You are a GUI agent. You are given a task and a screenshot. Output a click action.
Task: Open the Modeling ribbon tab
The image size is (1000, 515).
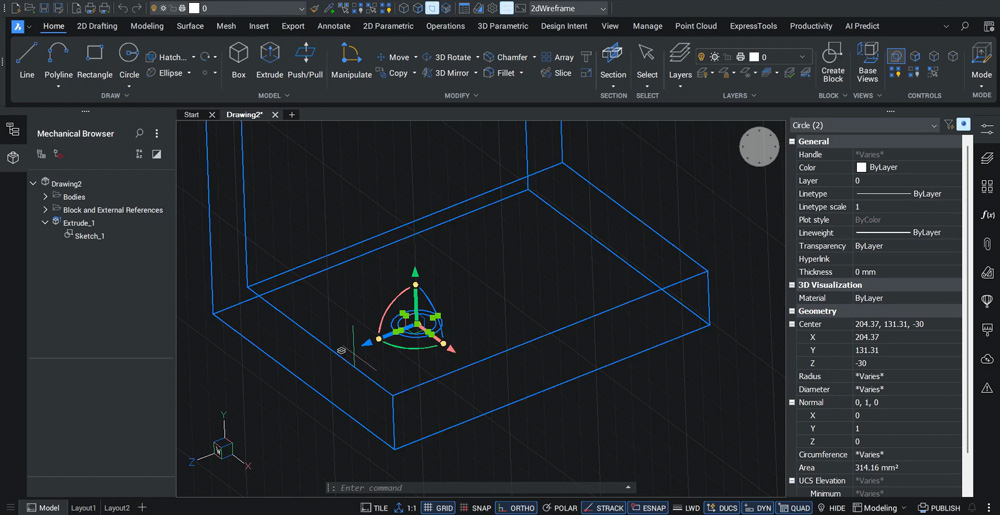tap(147, 26)
